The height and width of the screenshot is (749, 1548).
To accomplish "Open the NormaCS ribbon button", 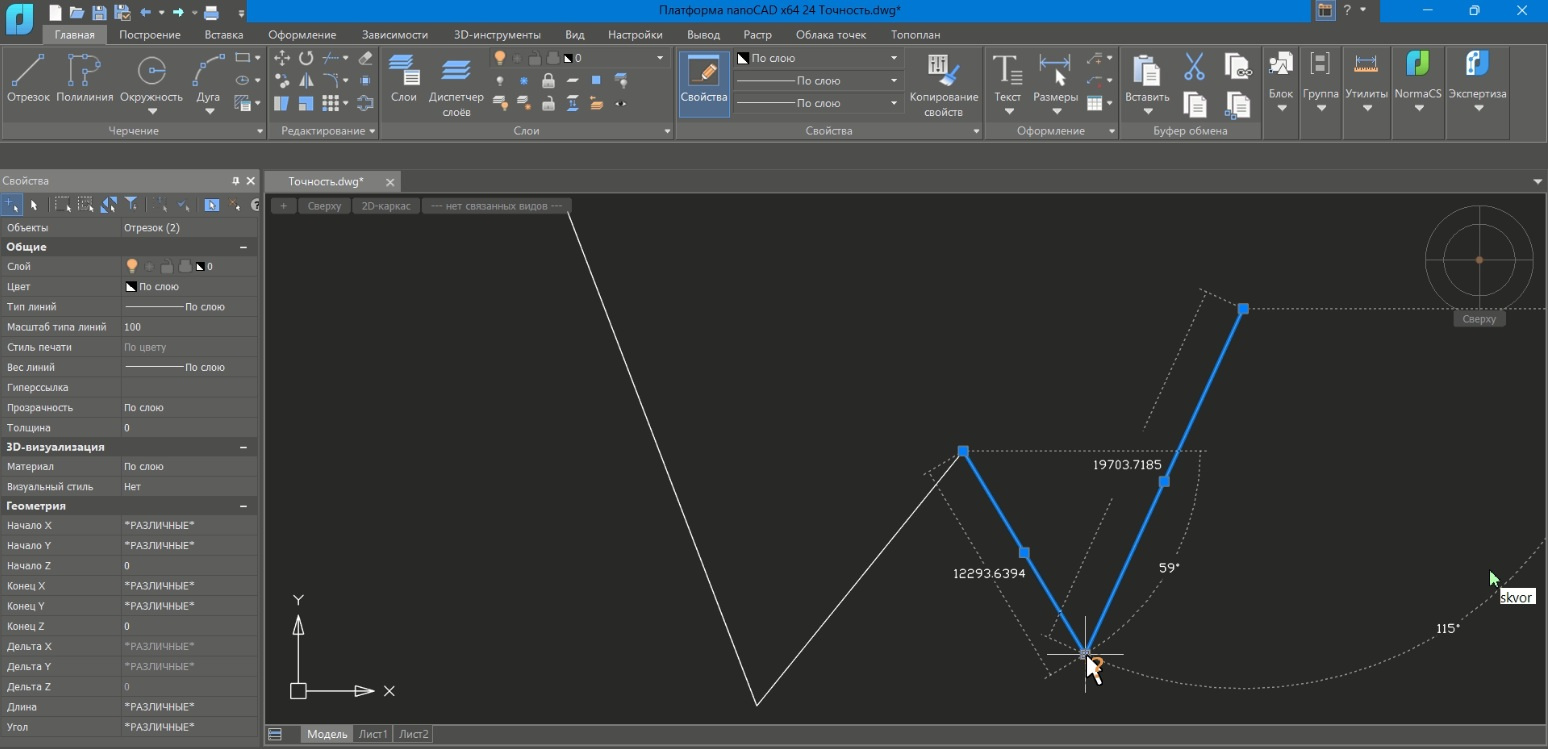I will (x=1418, y=80).
